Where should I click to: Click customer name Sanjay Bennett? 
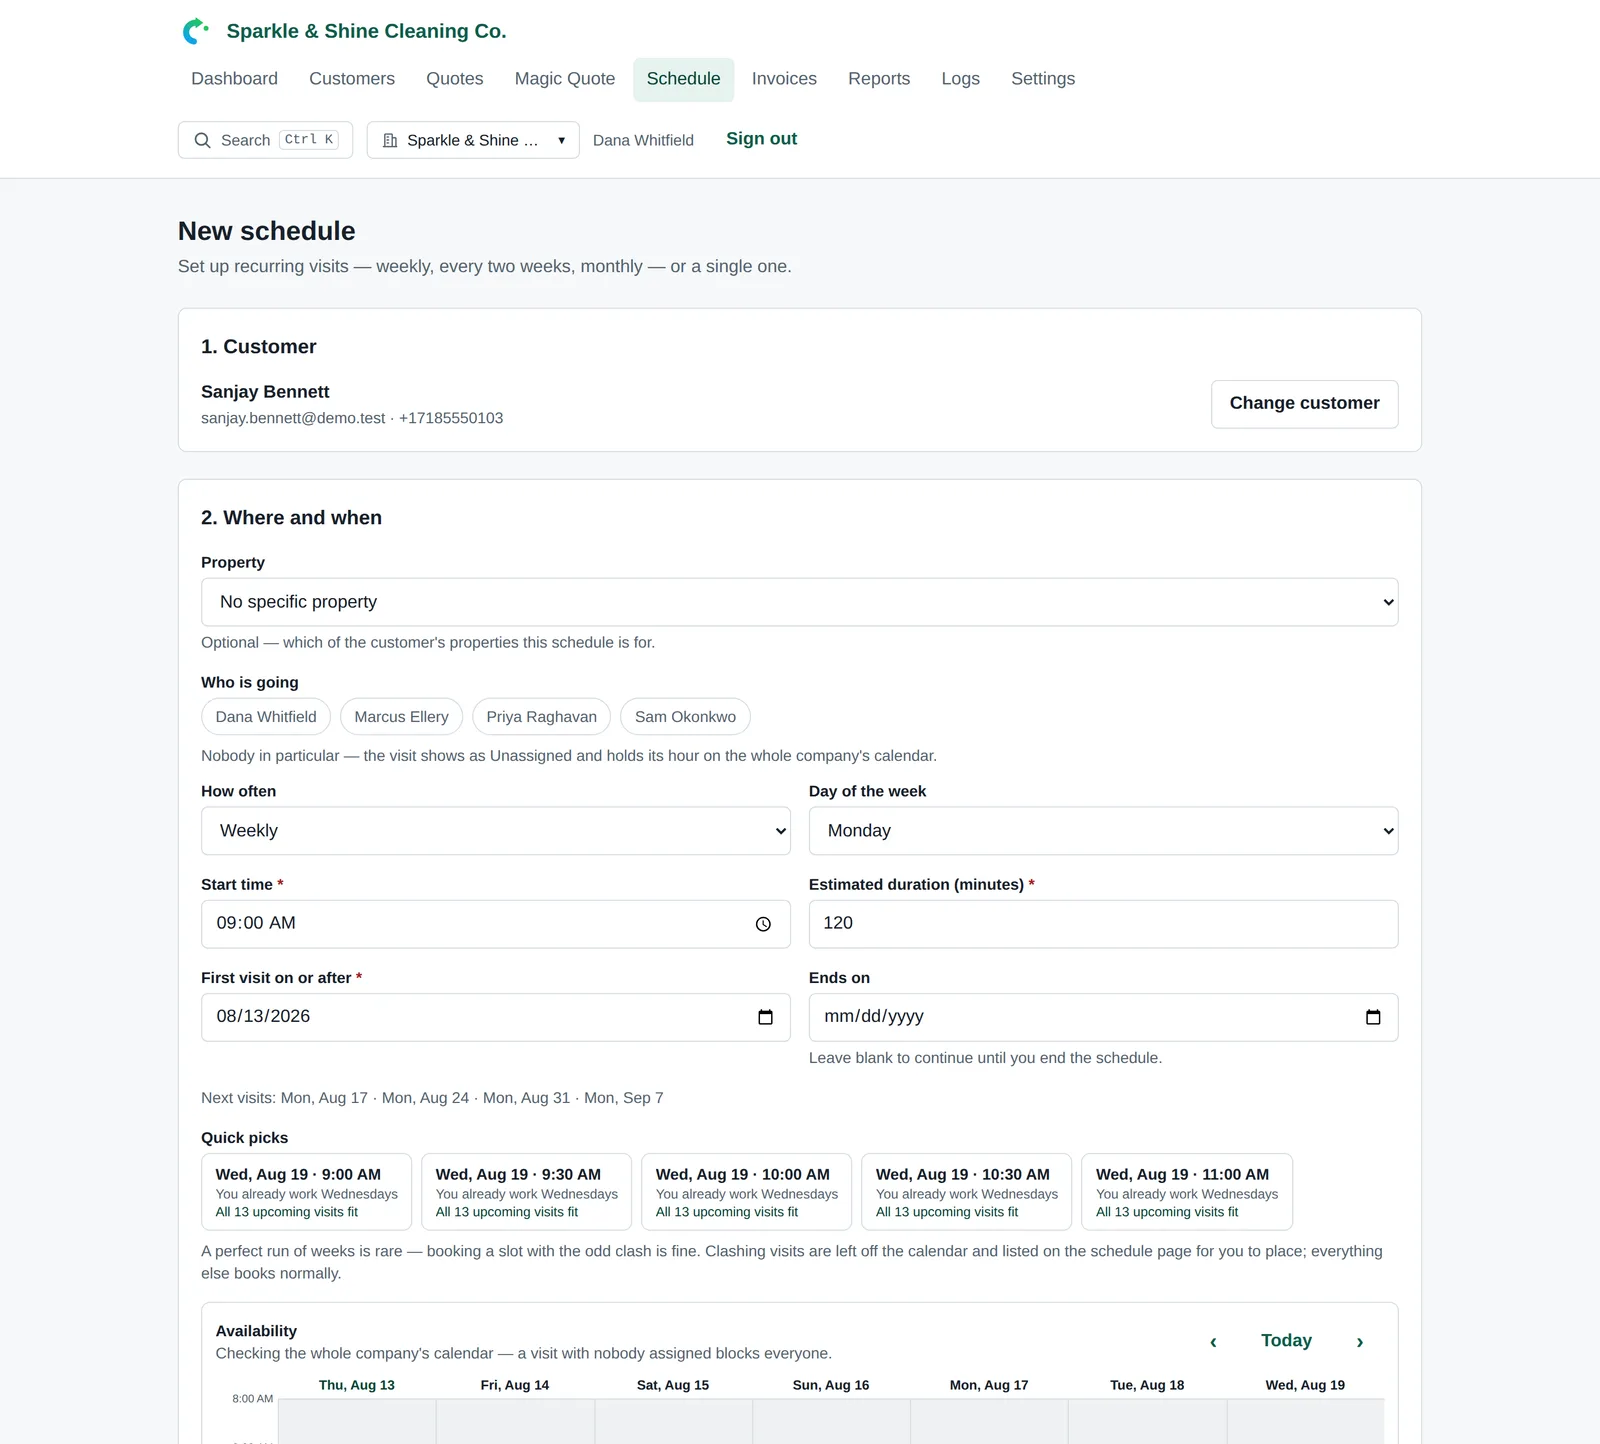pyautogui.click(x=265, y=392)
